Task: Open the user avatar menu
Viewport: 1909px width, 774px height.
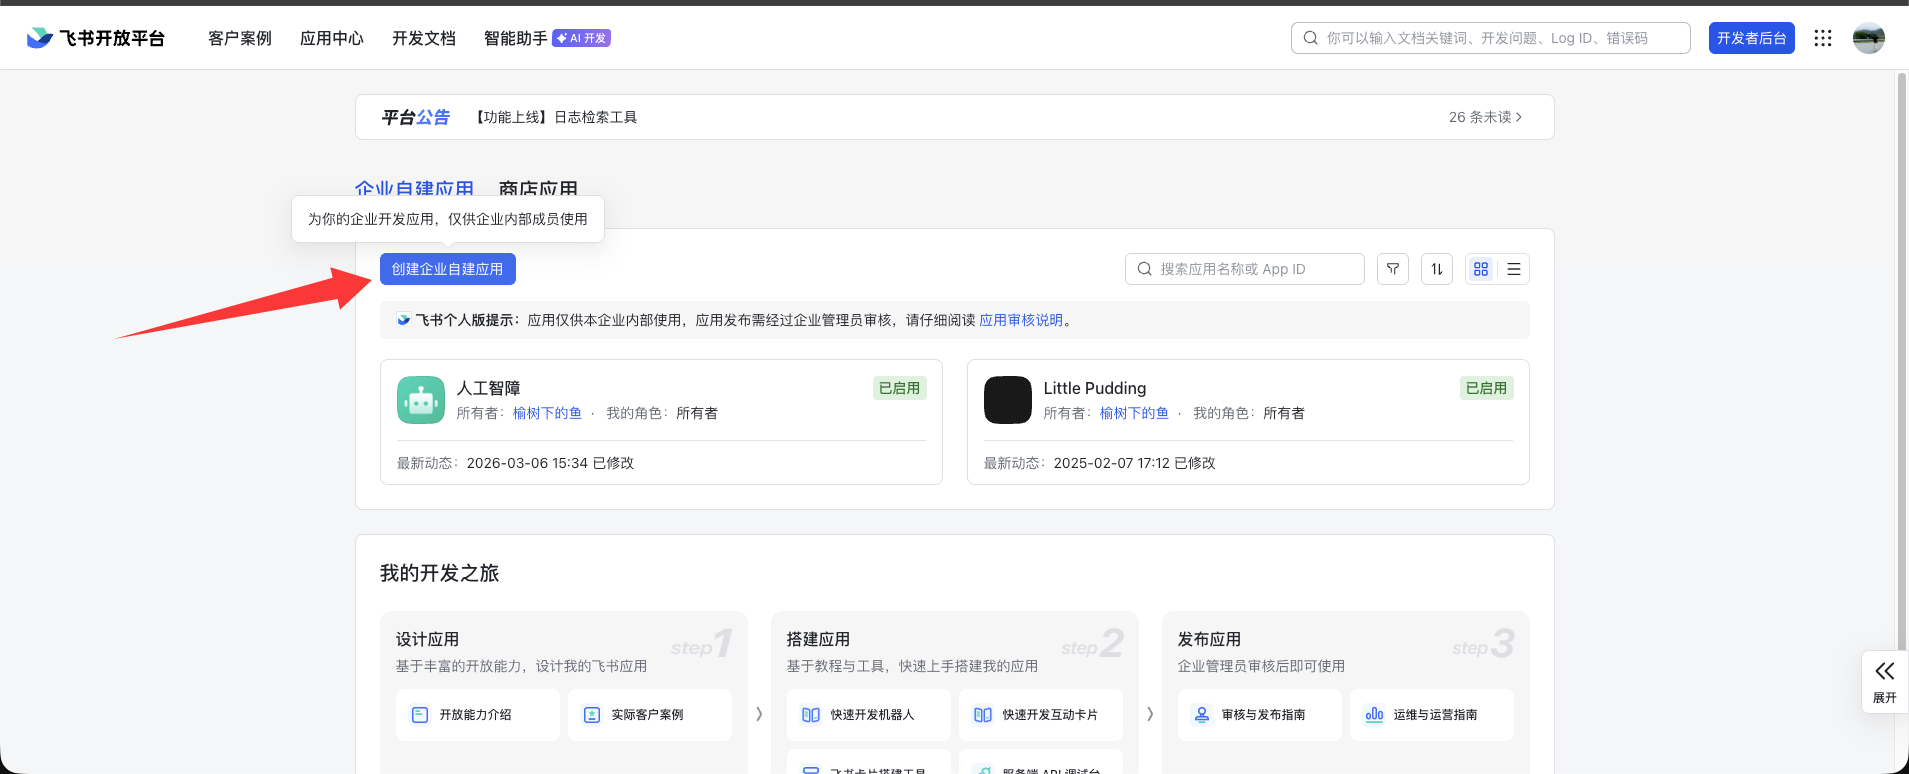Action: [1868, 38]
